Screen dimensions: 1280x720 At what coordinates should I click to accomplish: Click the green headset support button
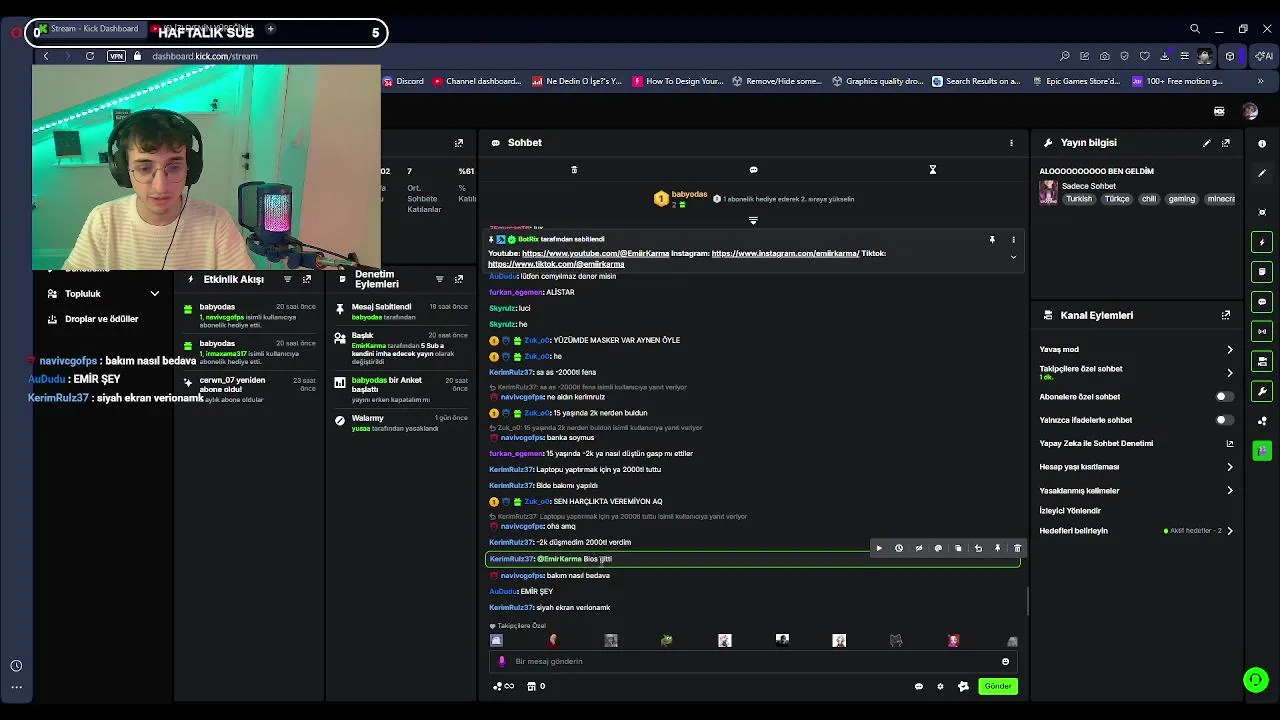[1255, 680]
